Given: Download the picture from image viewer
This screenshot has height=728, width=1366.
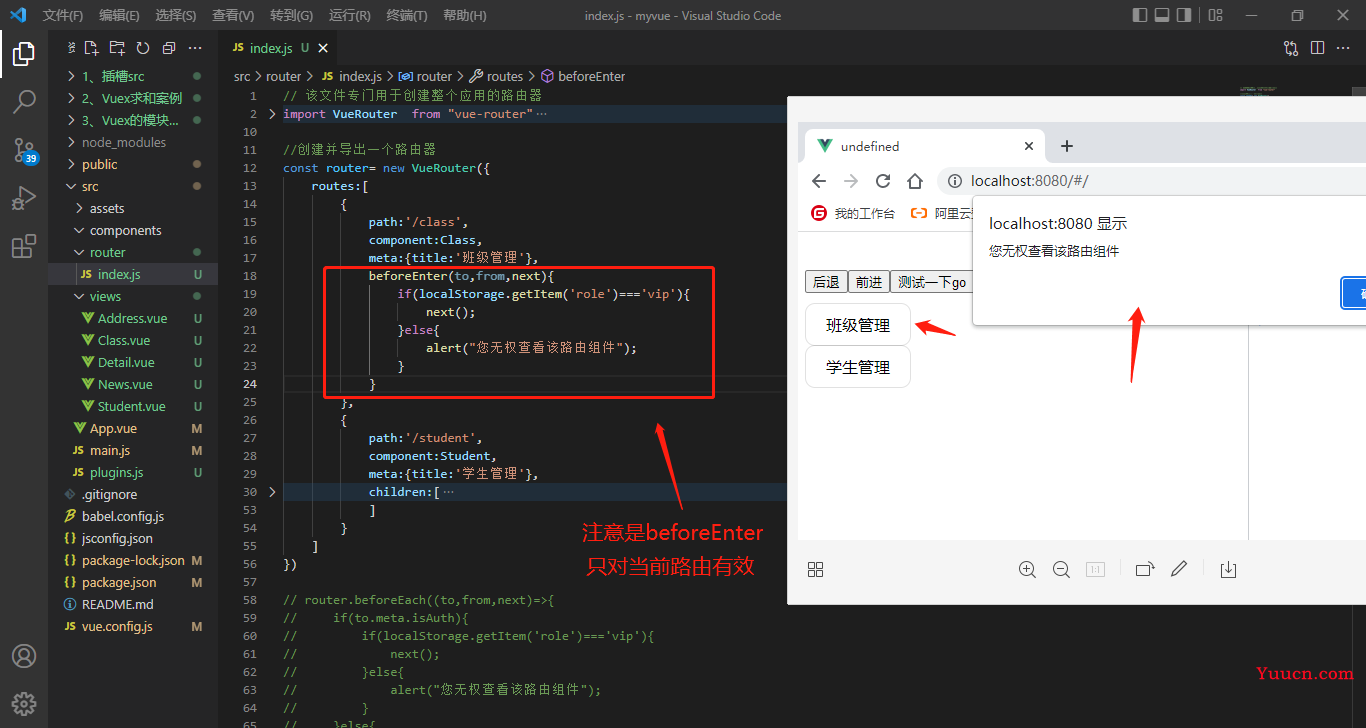Looking at the screenshot, I should click(x=1229, y=569).
